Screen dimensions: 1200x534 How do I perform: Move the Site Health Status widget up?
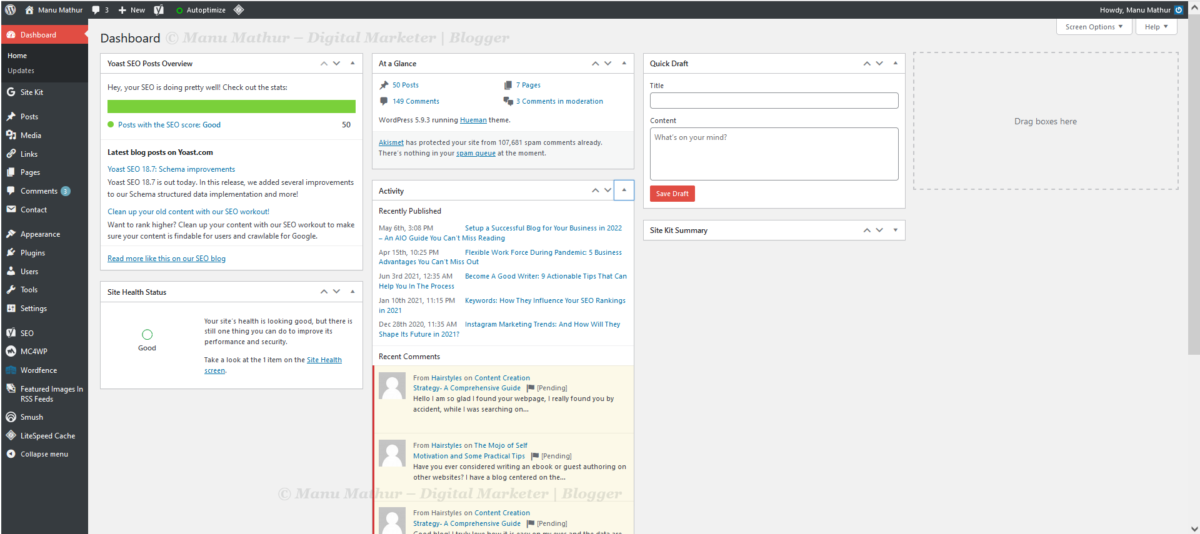pyautogui.click(x=323, y=292)
